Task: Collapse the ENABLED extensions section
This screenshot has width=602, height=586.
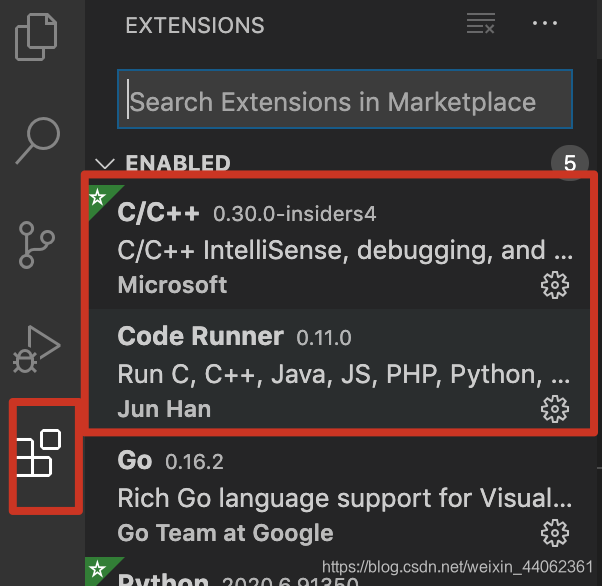Action: [103, 163]
